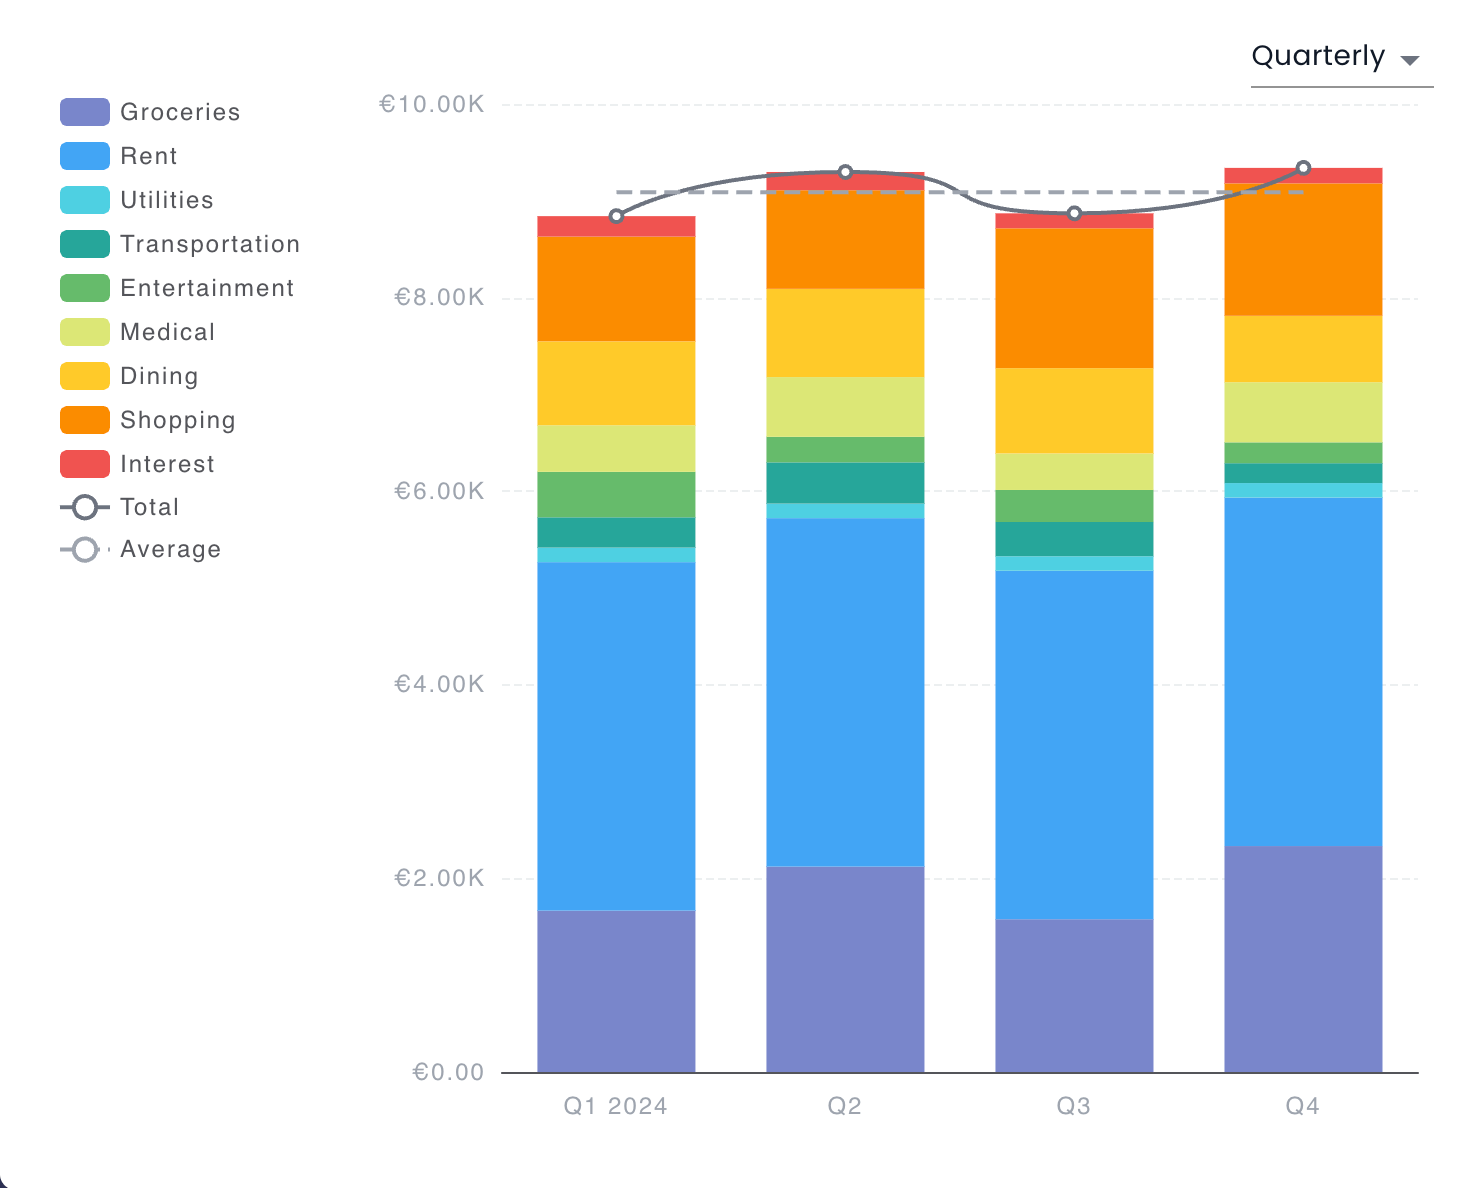The image size is (1482, 1188).
Task: Click the €2.00K axis value
Action: [439, 879]
